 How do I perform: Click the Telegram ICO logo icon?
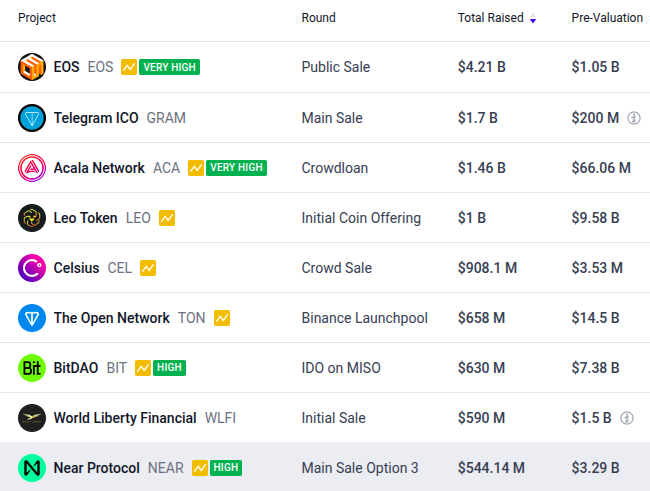point(32,118)
